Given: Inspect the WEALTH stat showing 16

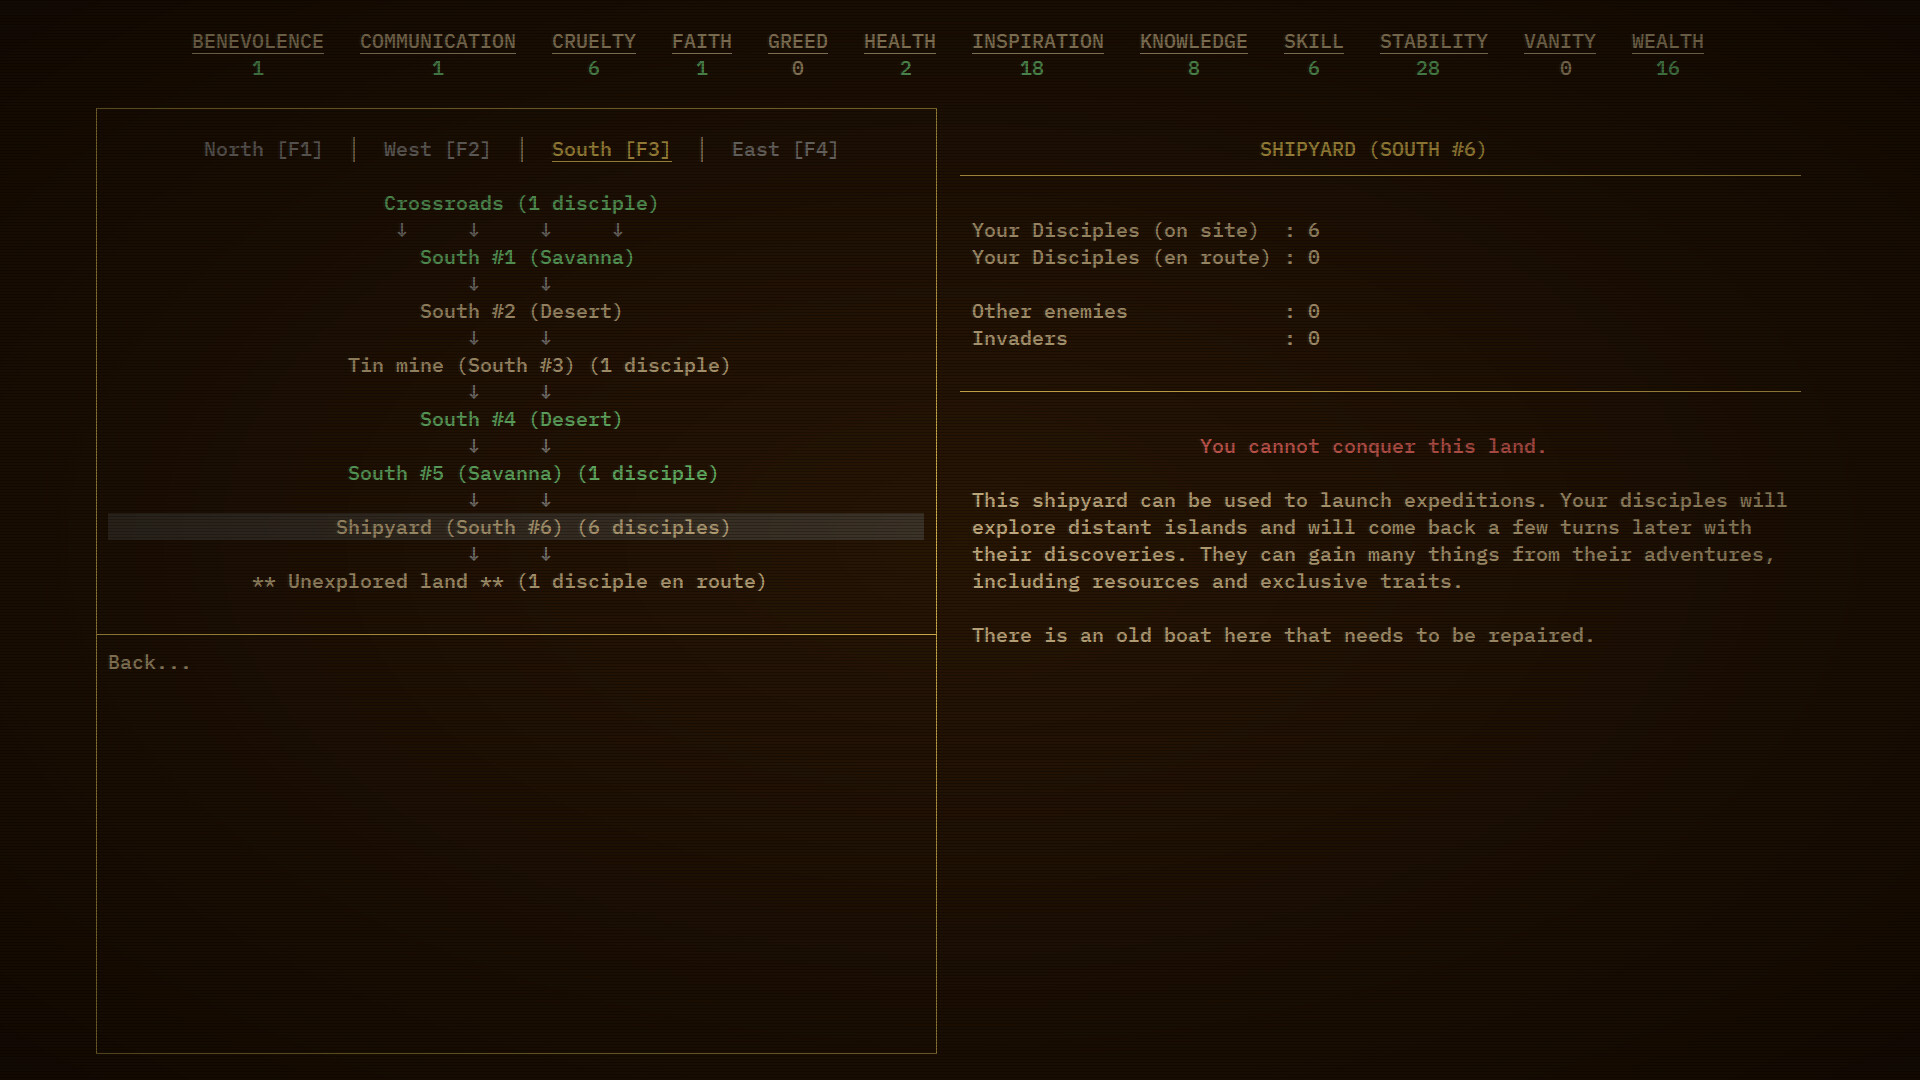Looking at the screenshot, I should pyautogui.click(x=1667, y=42).
